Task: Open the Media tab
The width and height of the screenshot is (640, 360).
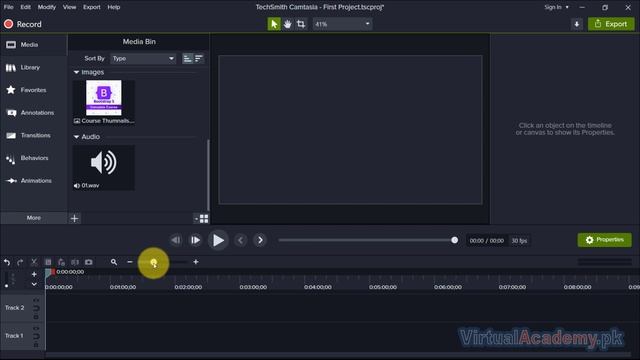Action: [x=33, y=44]
